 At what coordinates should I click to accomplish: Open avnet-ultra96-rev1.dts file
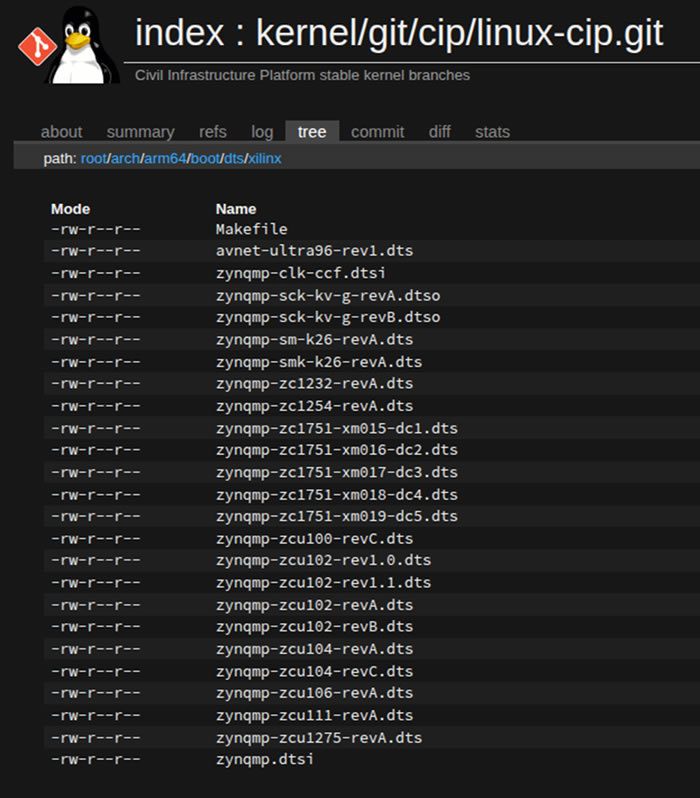314,251
